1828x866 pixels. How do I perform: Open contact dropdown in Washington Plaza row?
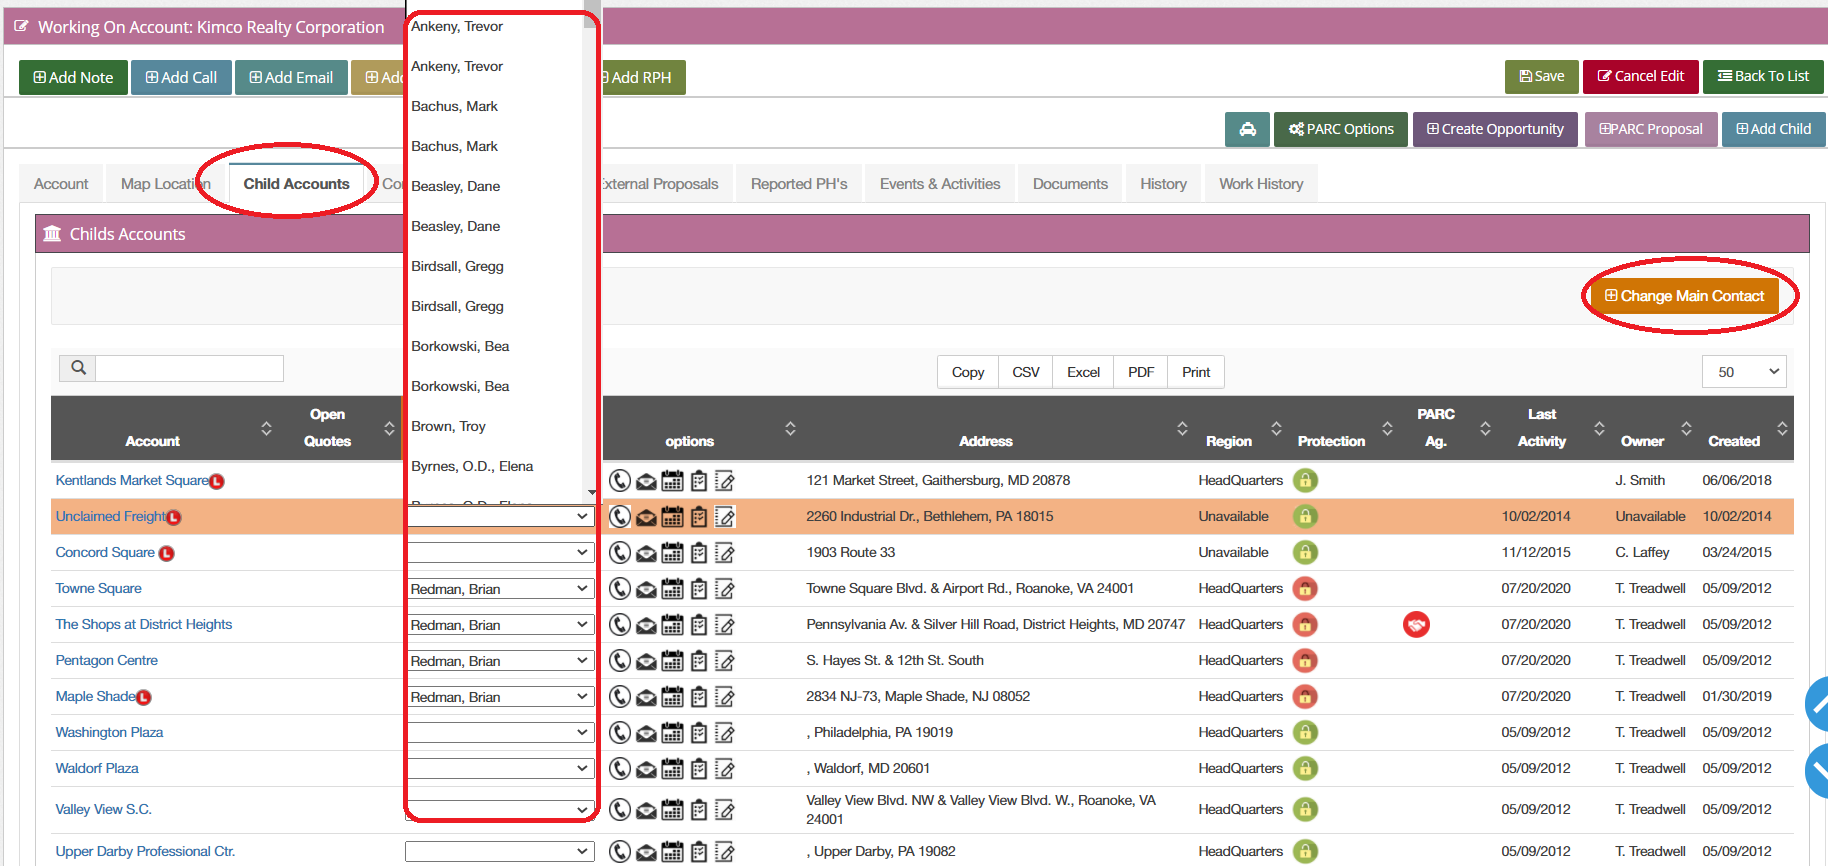coord(500,732)
